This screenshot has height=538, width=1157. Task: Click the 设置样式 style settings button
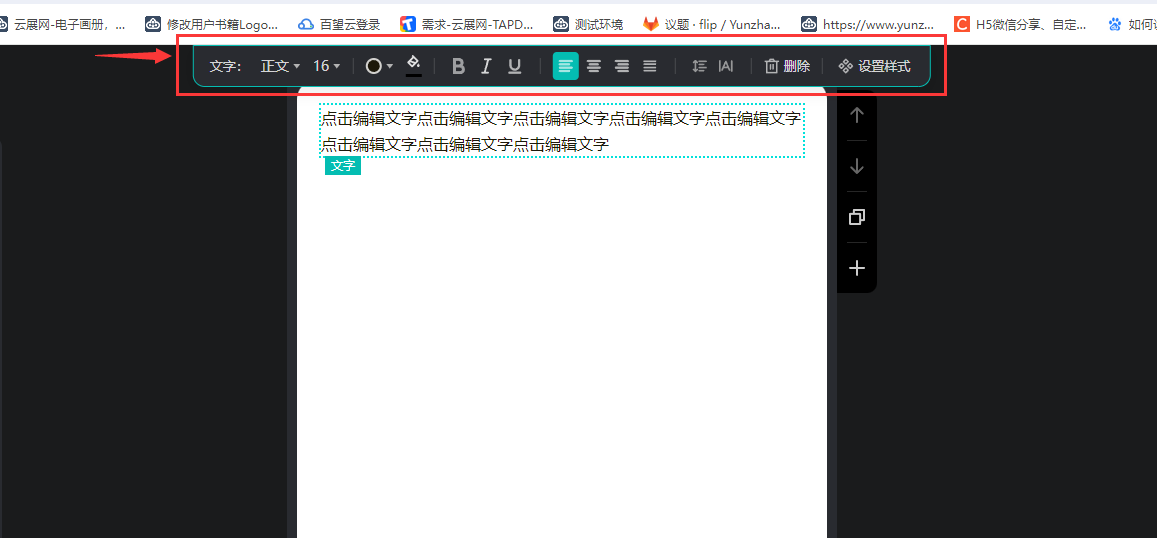[x=874, y=66]
